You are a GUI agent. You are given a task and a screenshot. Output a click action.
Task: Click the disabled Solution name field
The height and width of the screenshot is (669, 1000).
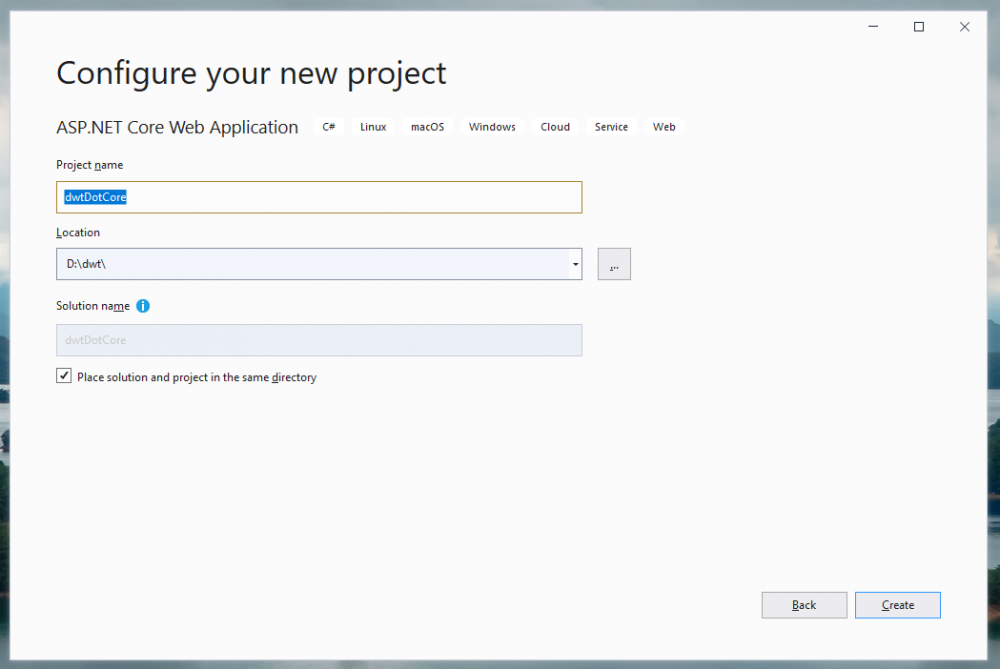coord(319,340)
